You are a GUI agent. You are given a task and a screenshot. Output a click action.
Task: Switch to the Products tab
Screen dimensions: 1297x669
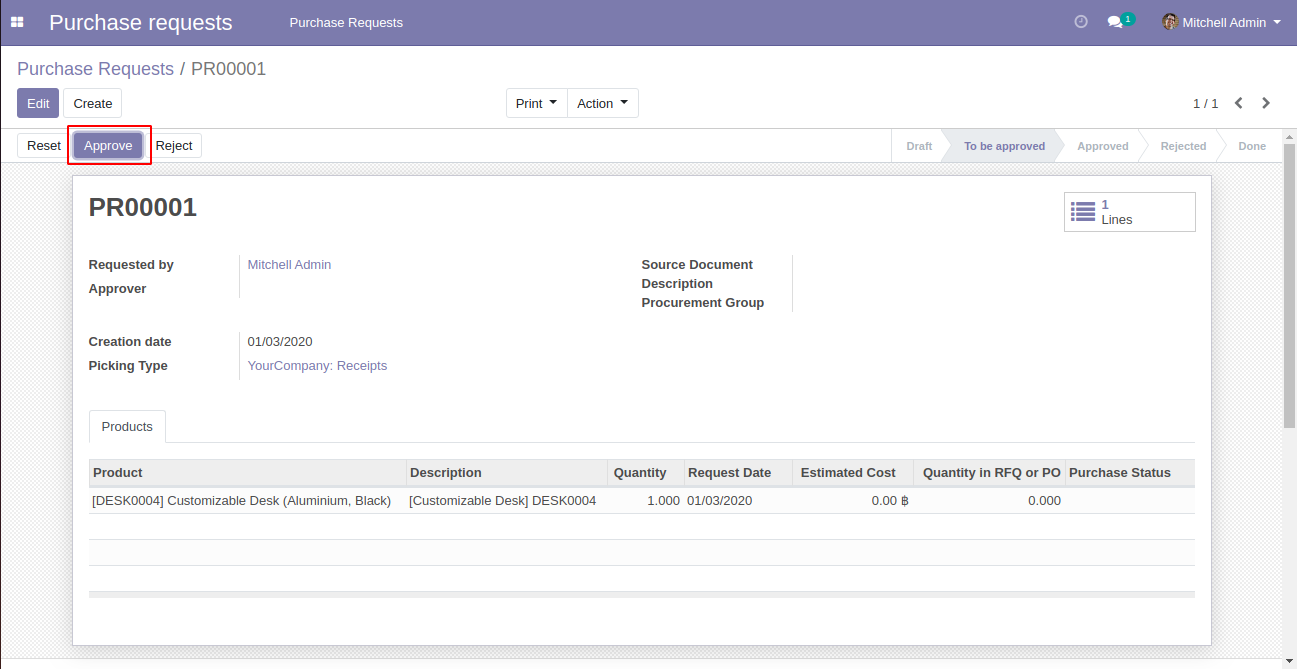click(x=126, y=426)
